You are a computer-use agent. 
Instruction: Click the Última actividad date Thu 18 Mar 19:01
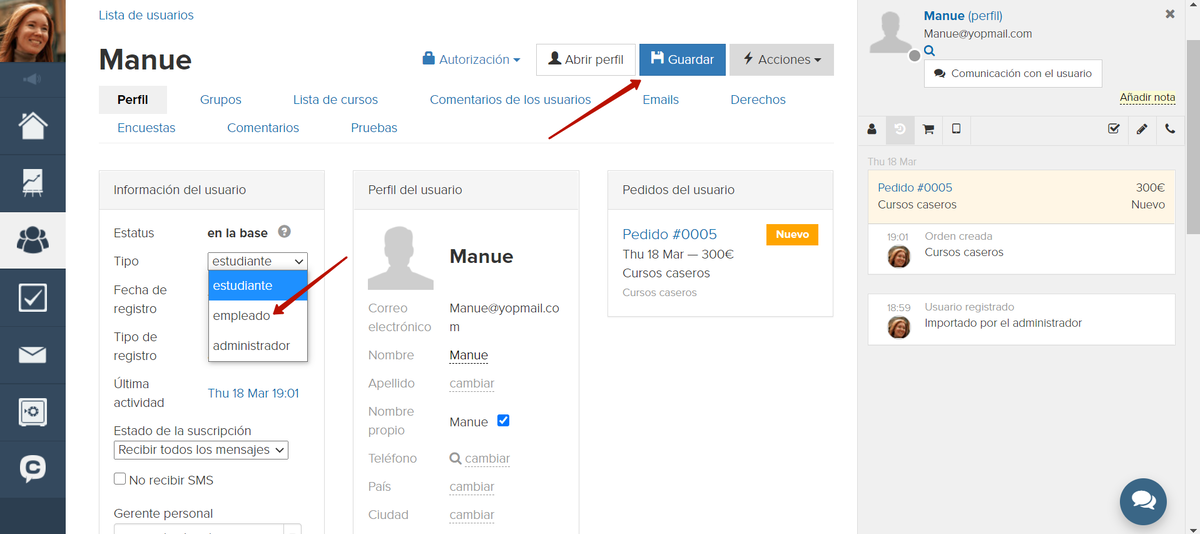[253, 393]
